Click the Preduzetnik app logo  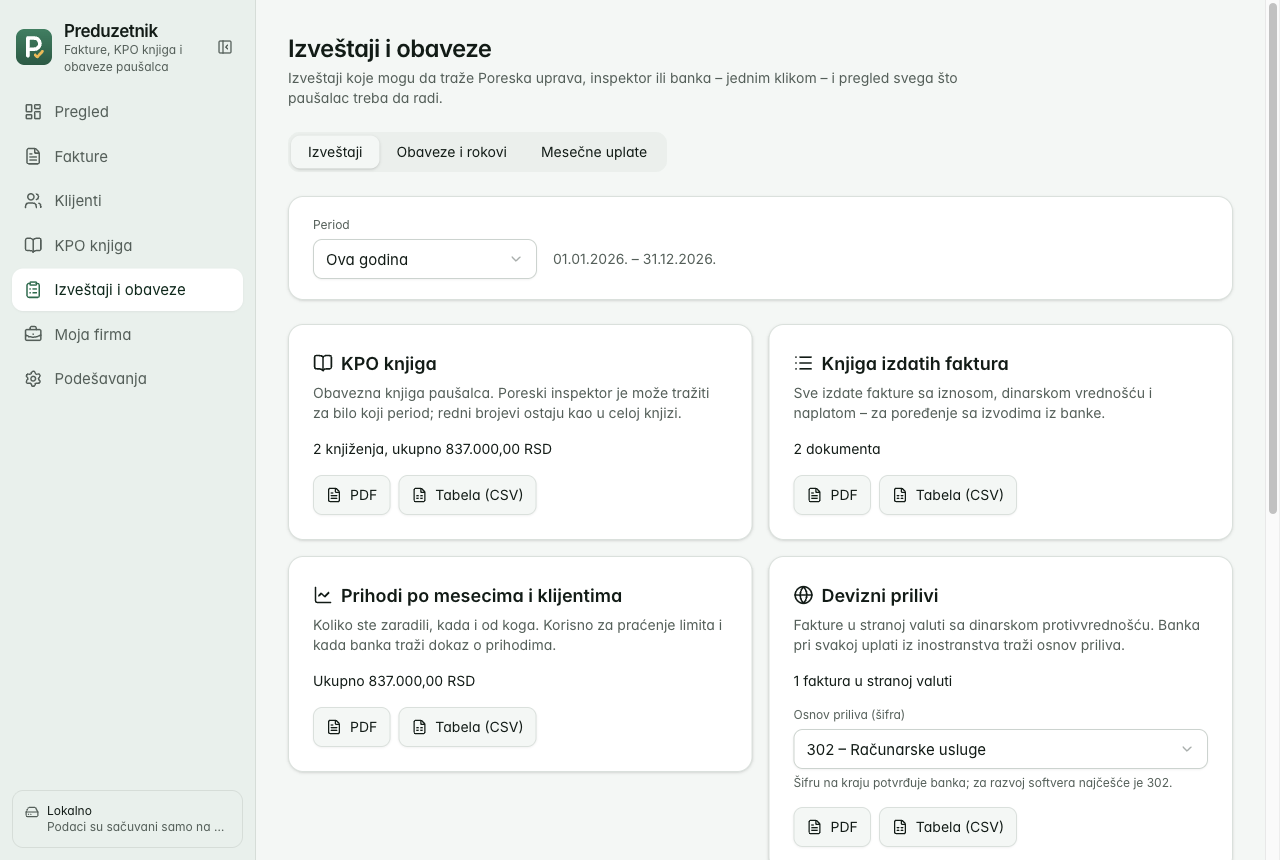[34, 47]
